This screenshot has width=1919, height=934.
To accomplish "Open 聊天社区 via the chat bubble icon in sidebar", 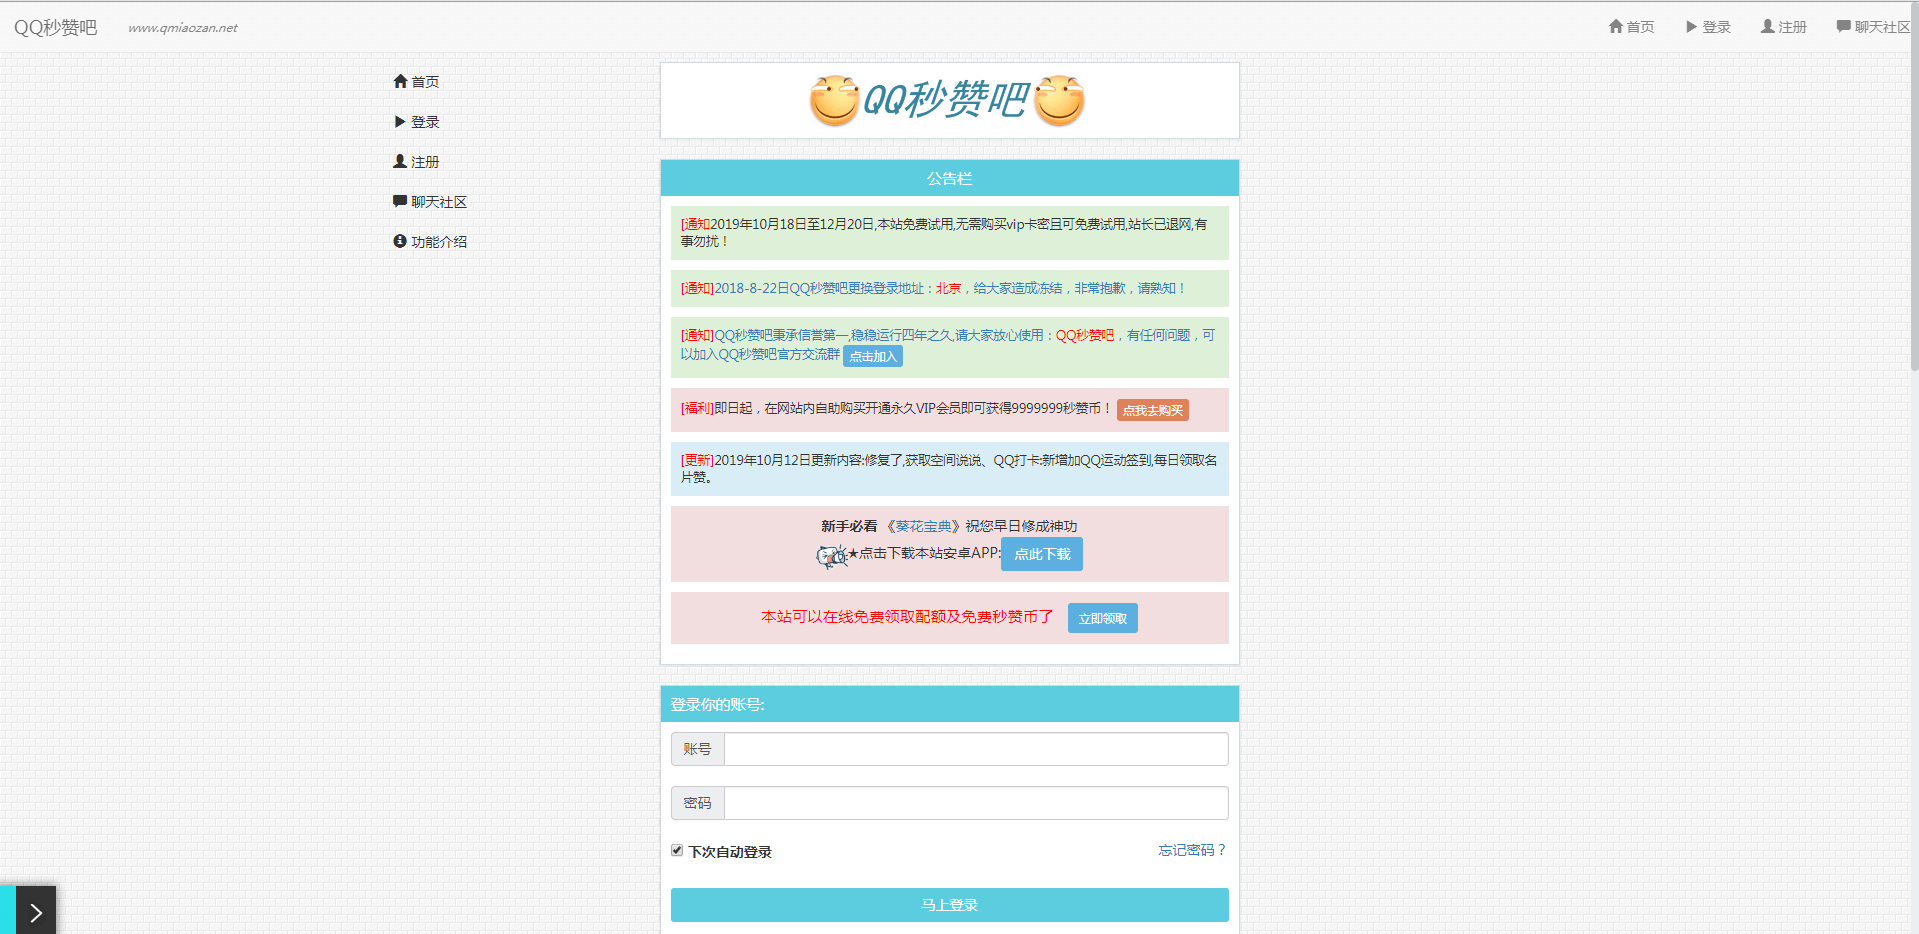I will click(x=400, y=201).
